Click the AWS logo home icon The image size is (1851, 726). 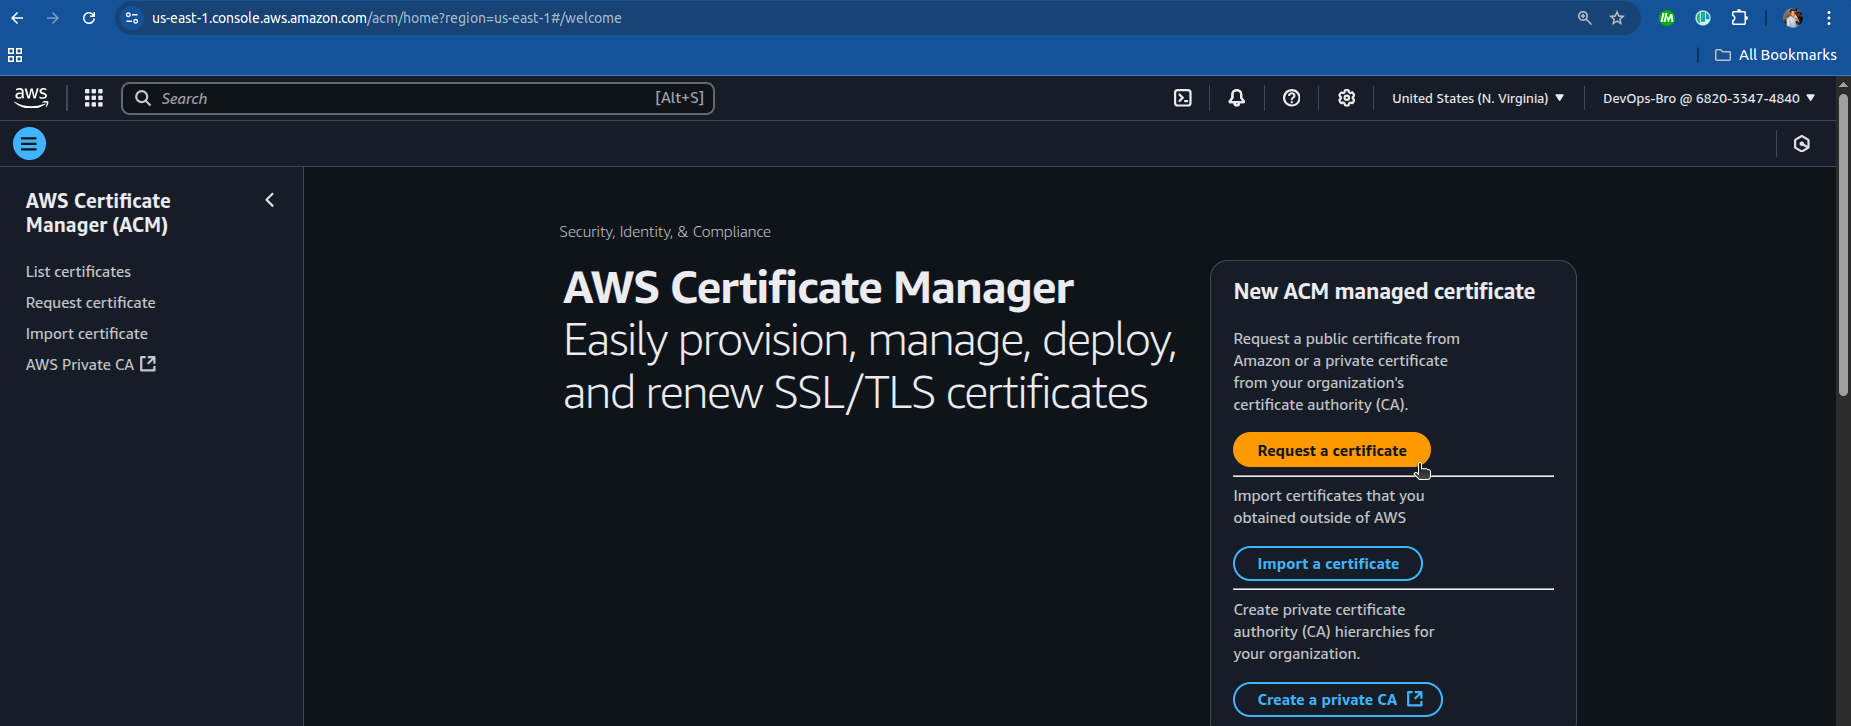click(x=31, y=97)
